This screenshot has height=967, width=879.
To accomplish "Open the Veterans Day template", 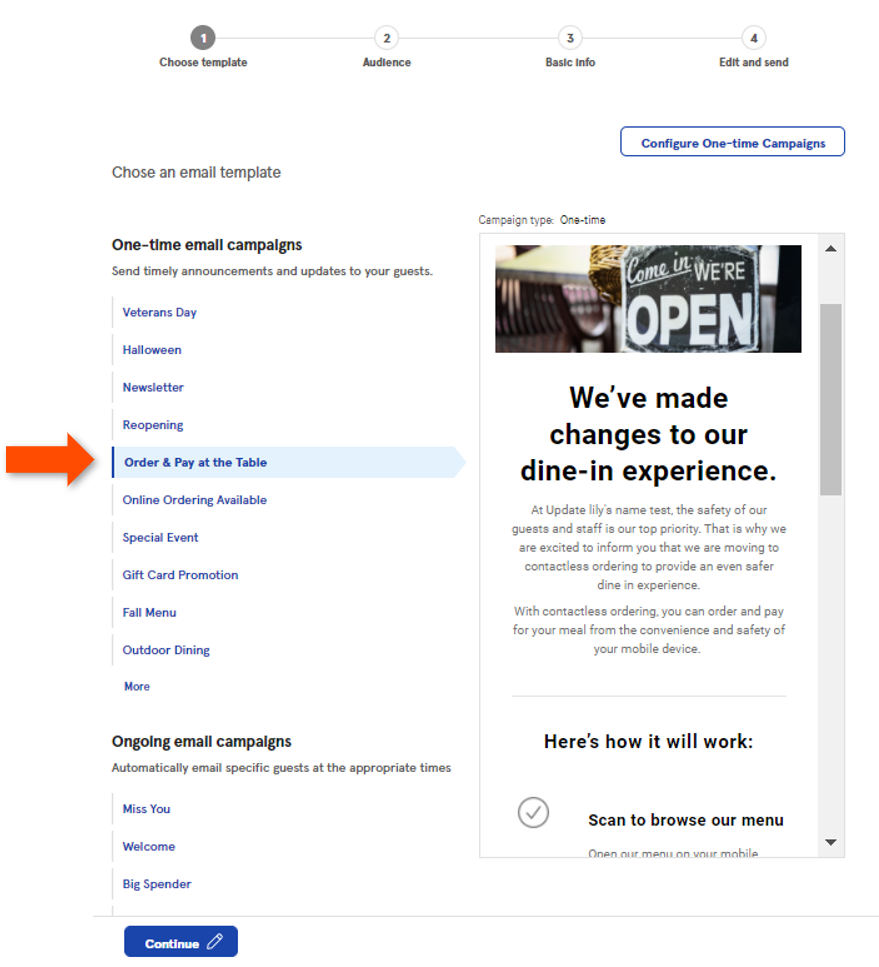I will (x=159, y=312).
